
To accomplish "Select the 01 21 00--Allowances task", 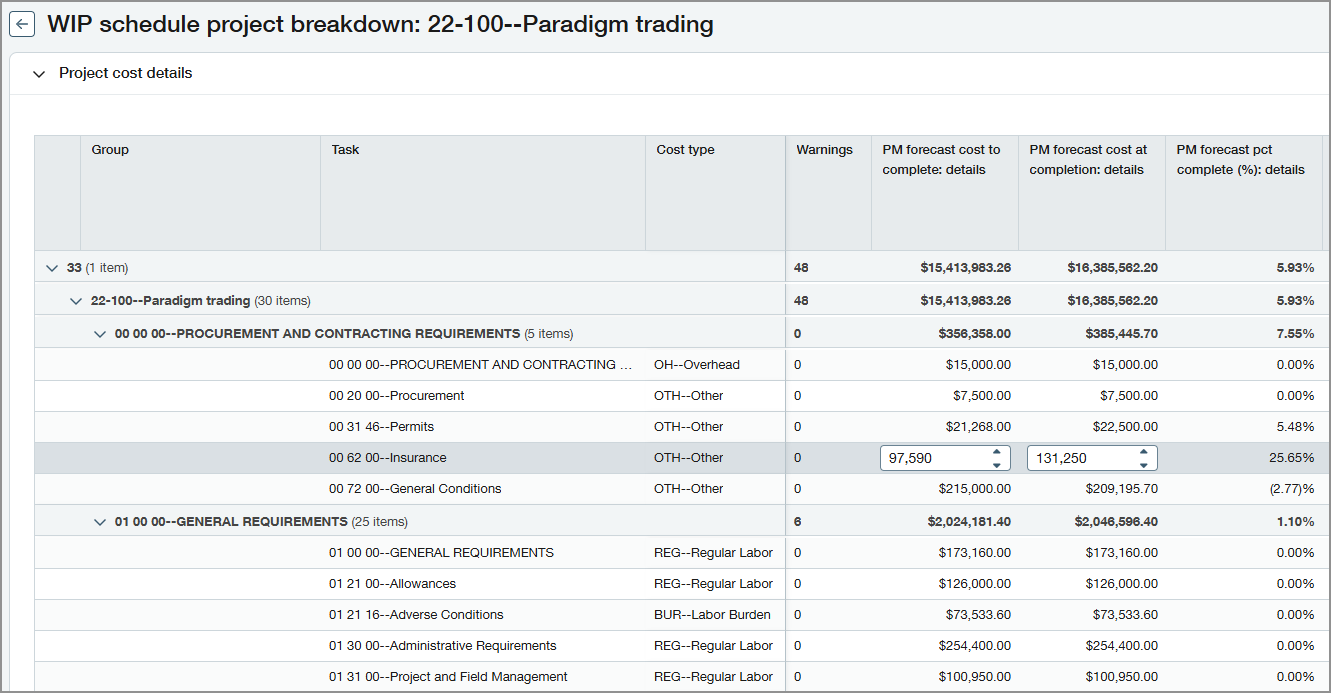I will pos(392,584).
